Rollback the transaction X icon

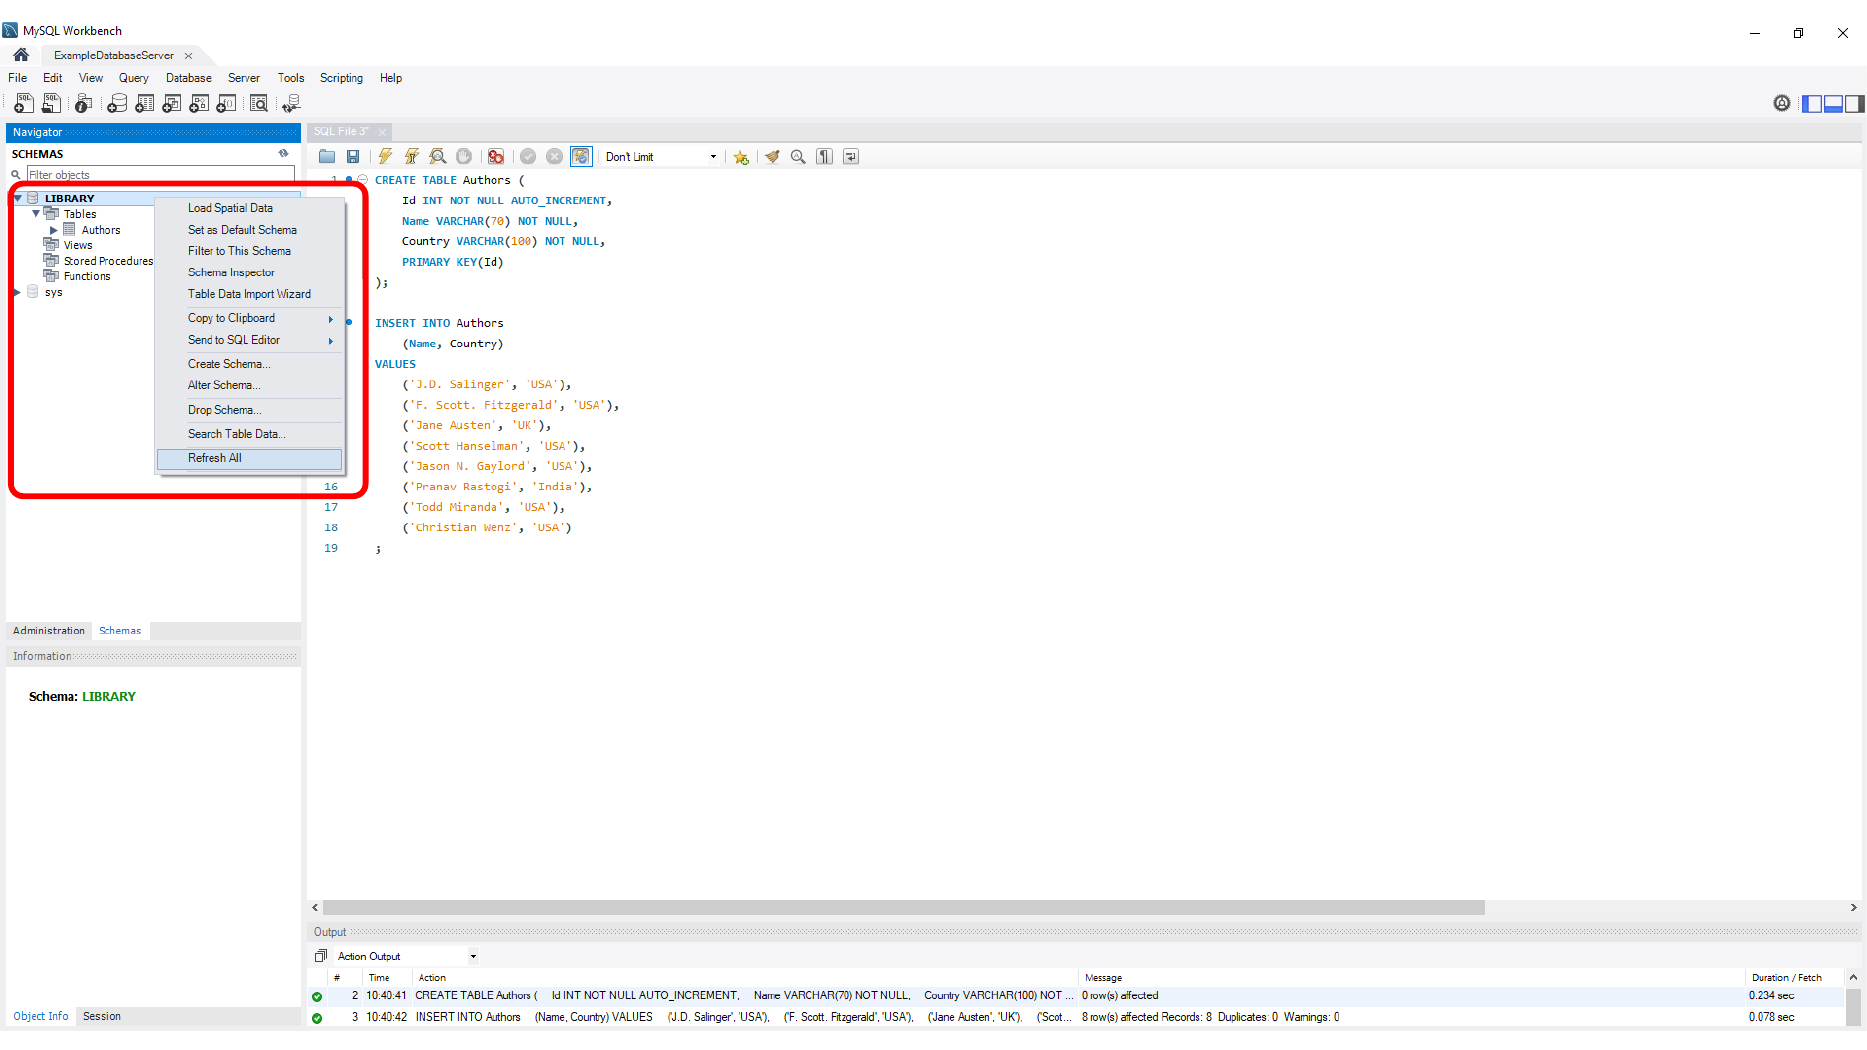click(x=554, y=156)
